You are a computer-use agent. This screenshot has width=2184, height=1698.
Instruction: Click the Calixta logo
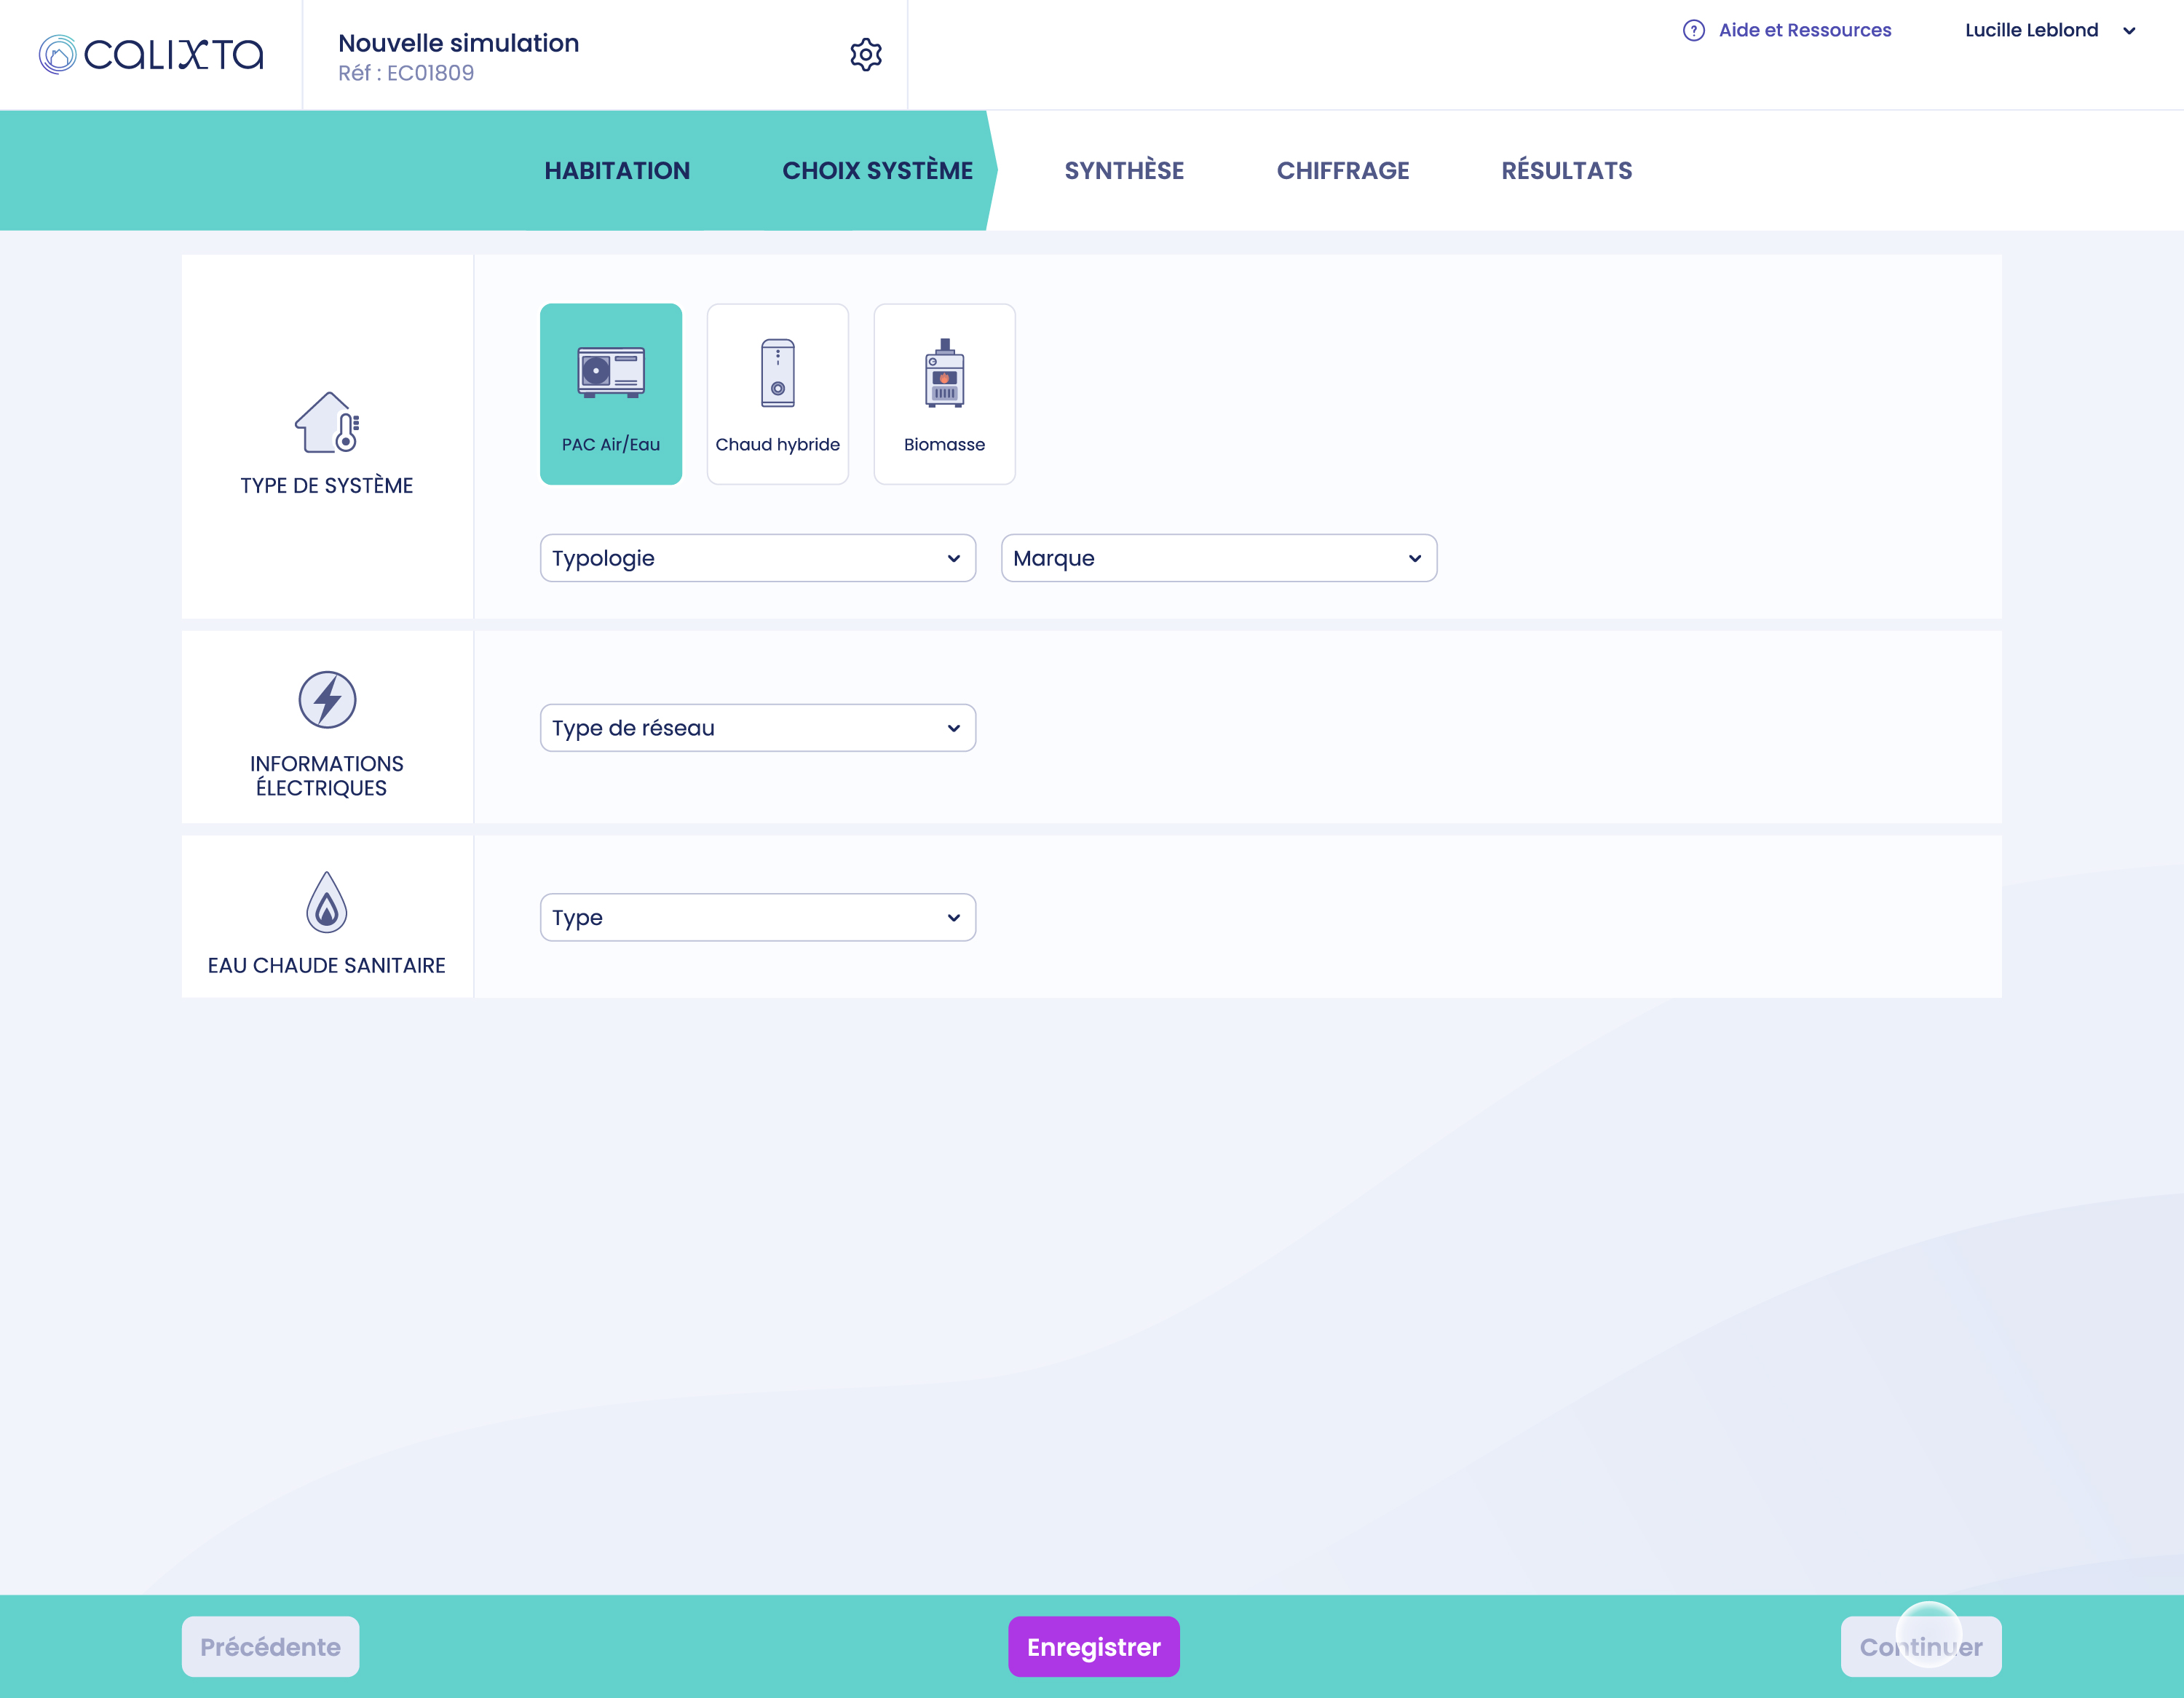coord(151,54)
